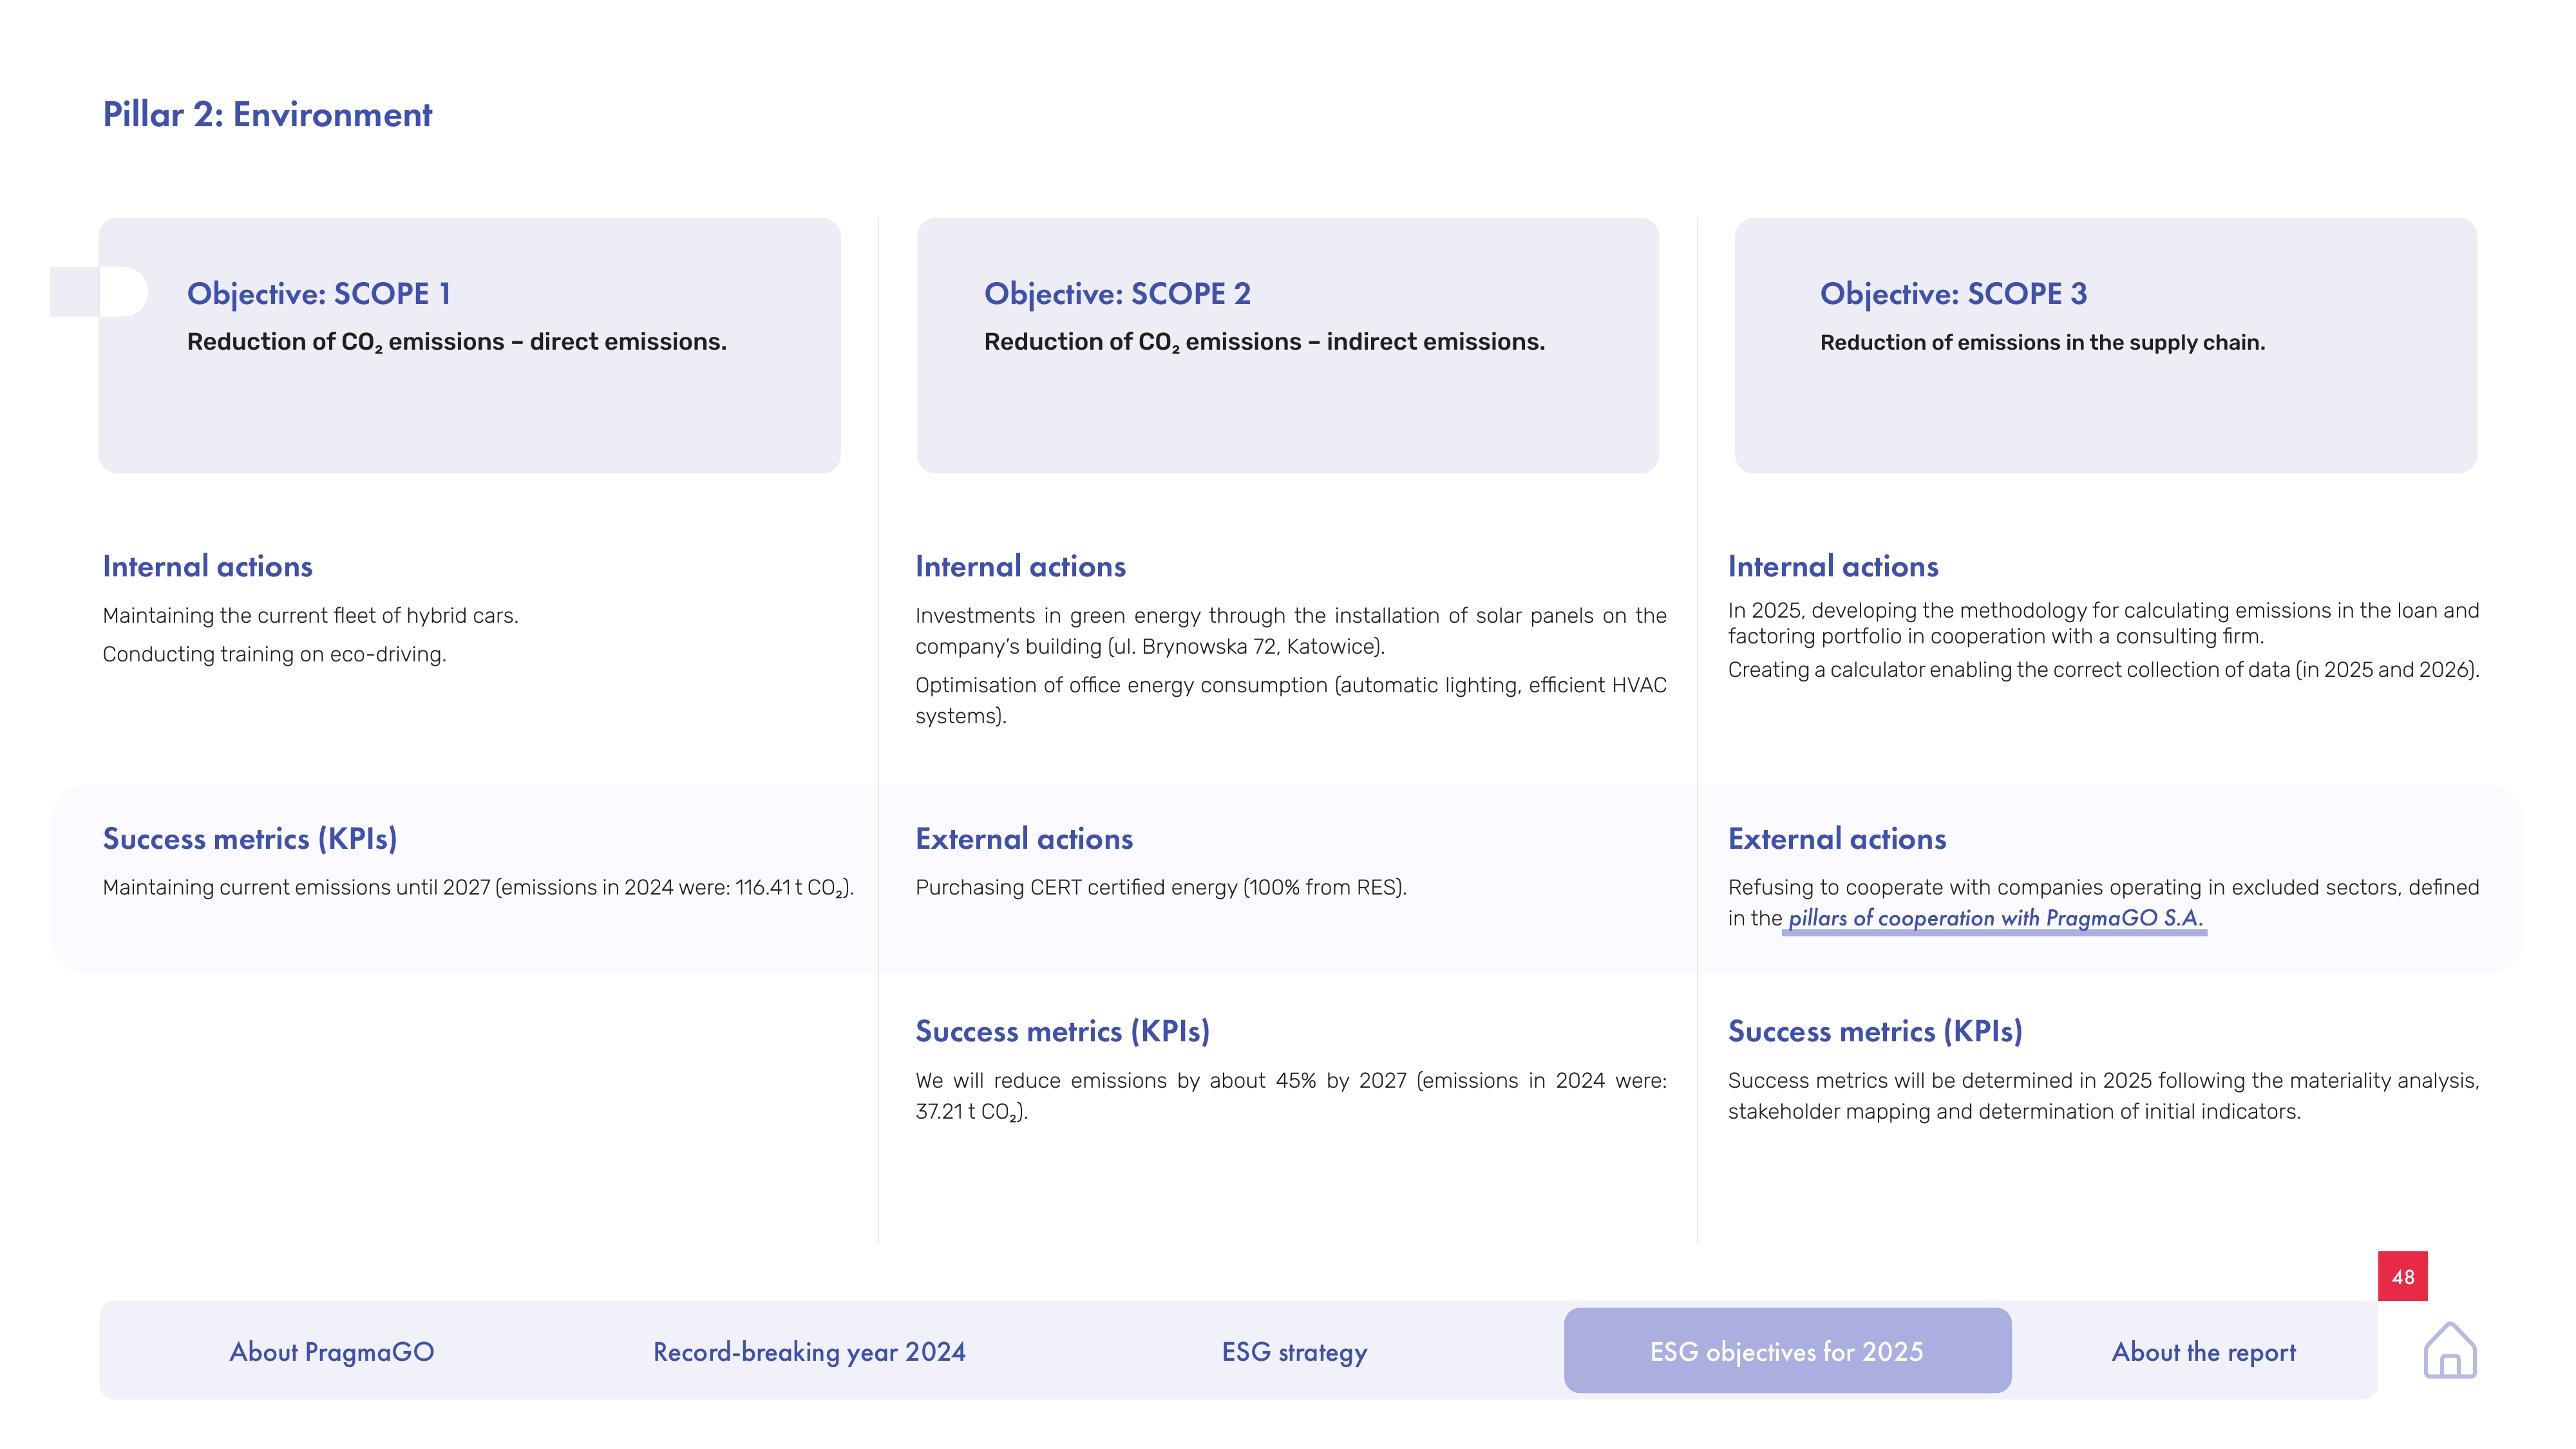This screenshot has width=2576, height=1449.
Task: Click 'indirect emissions' subtitle under SCOPE 2
Action: [x=1265, y=342]
